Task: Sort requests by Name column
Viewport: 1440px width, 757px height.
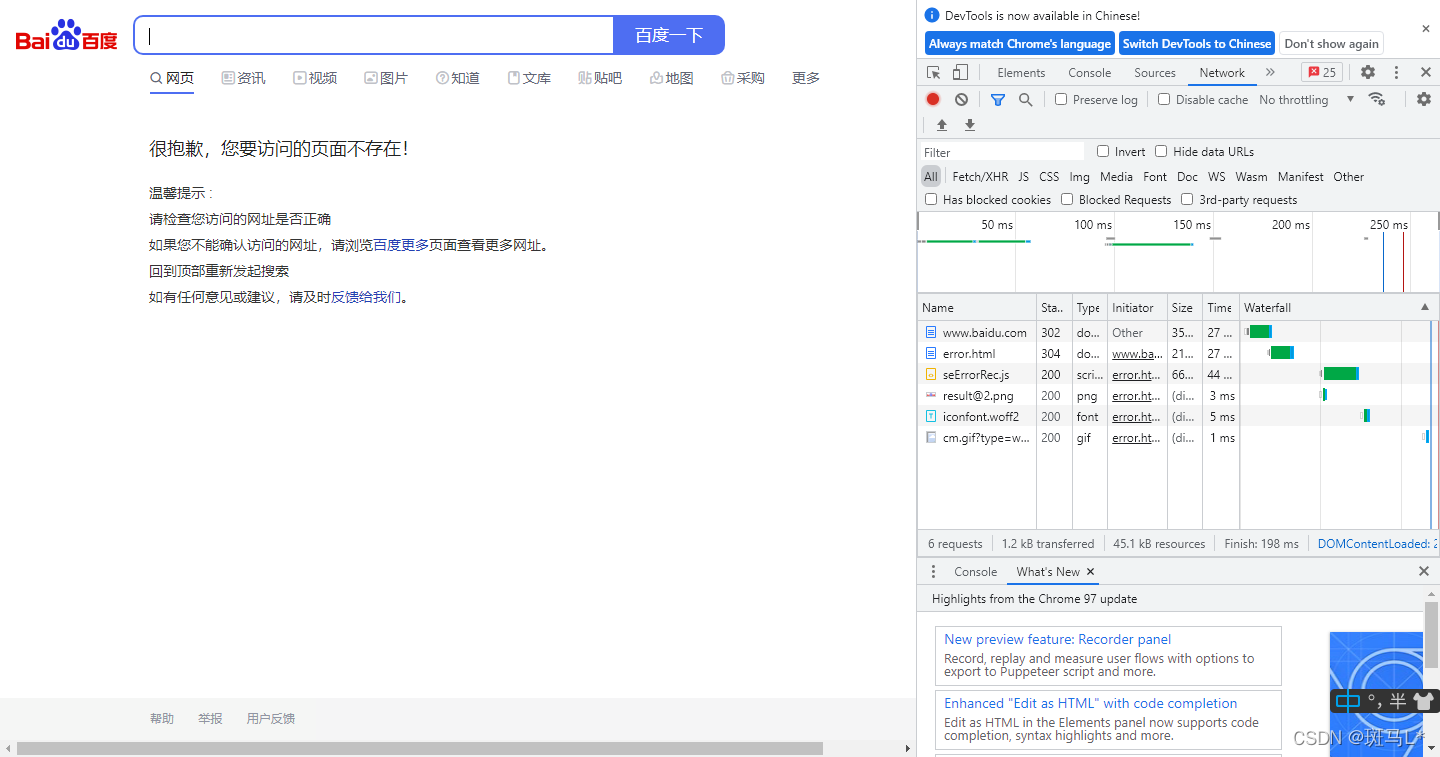Action: [x=977, y=307]
